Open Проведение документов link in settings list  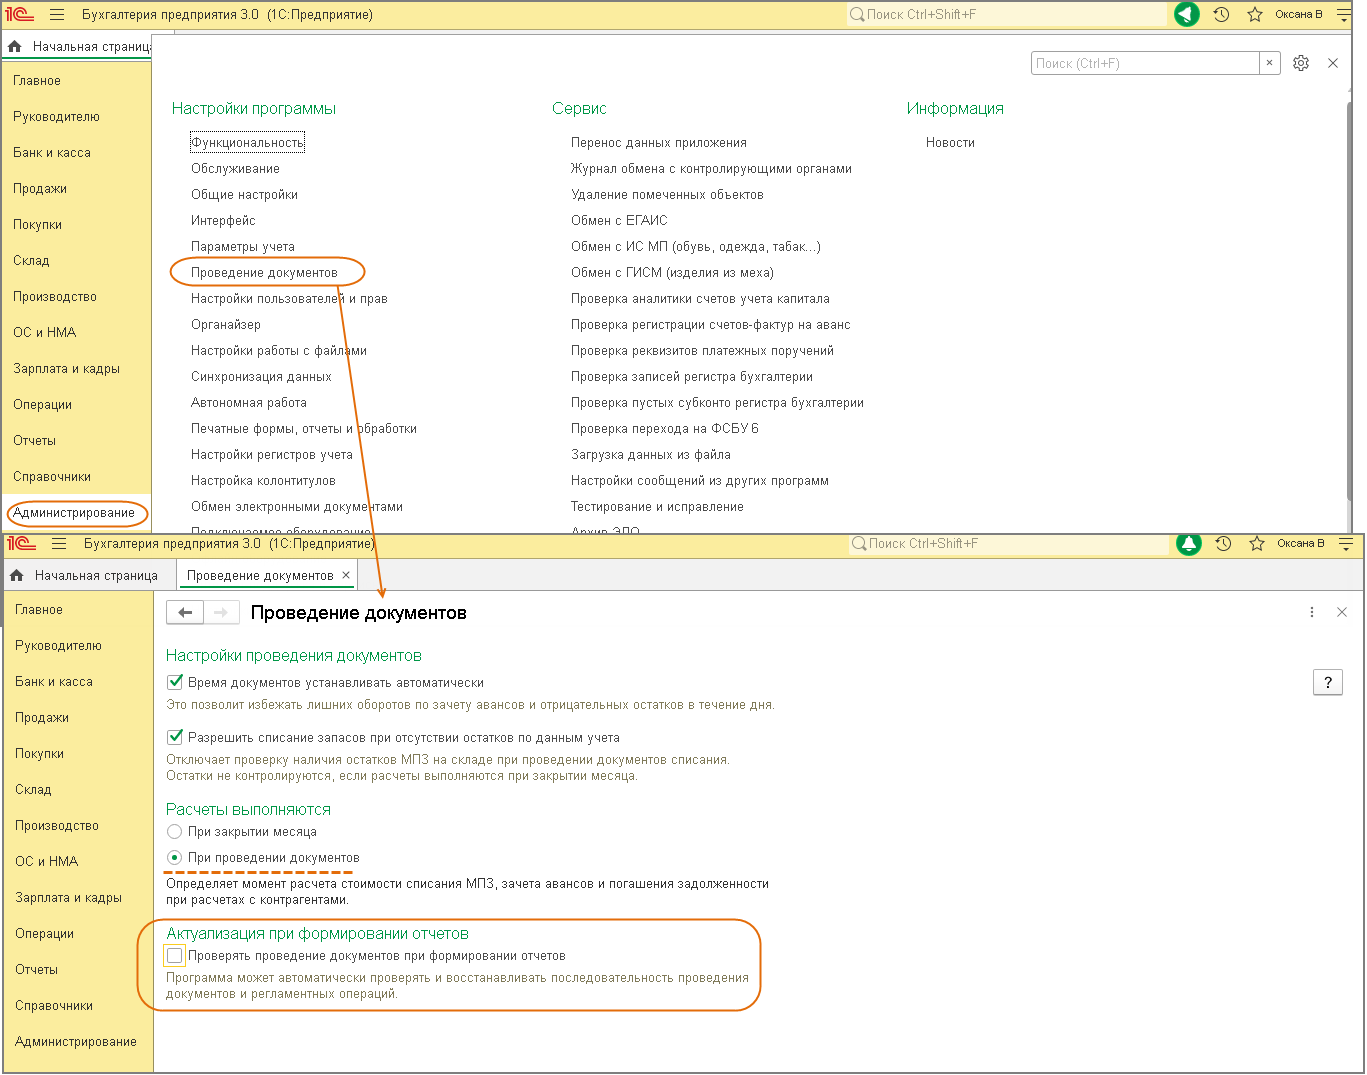point(264,273)
